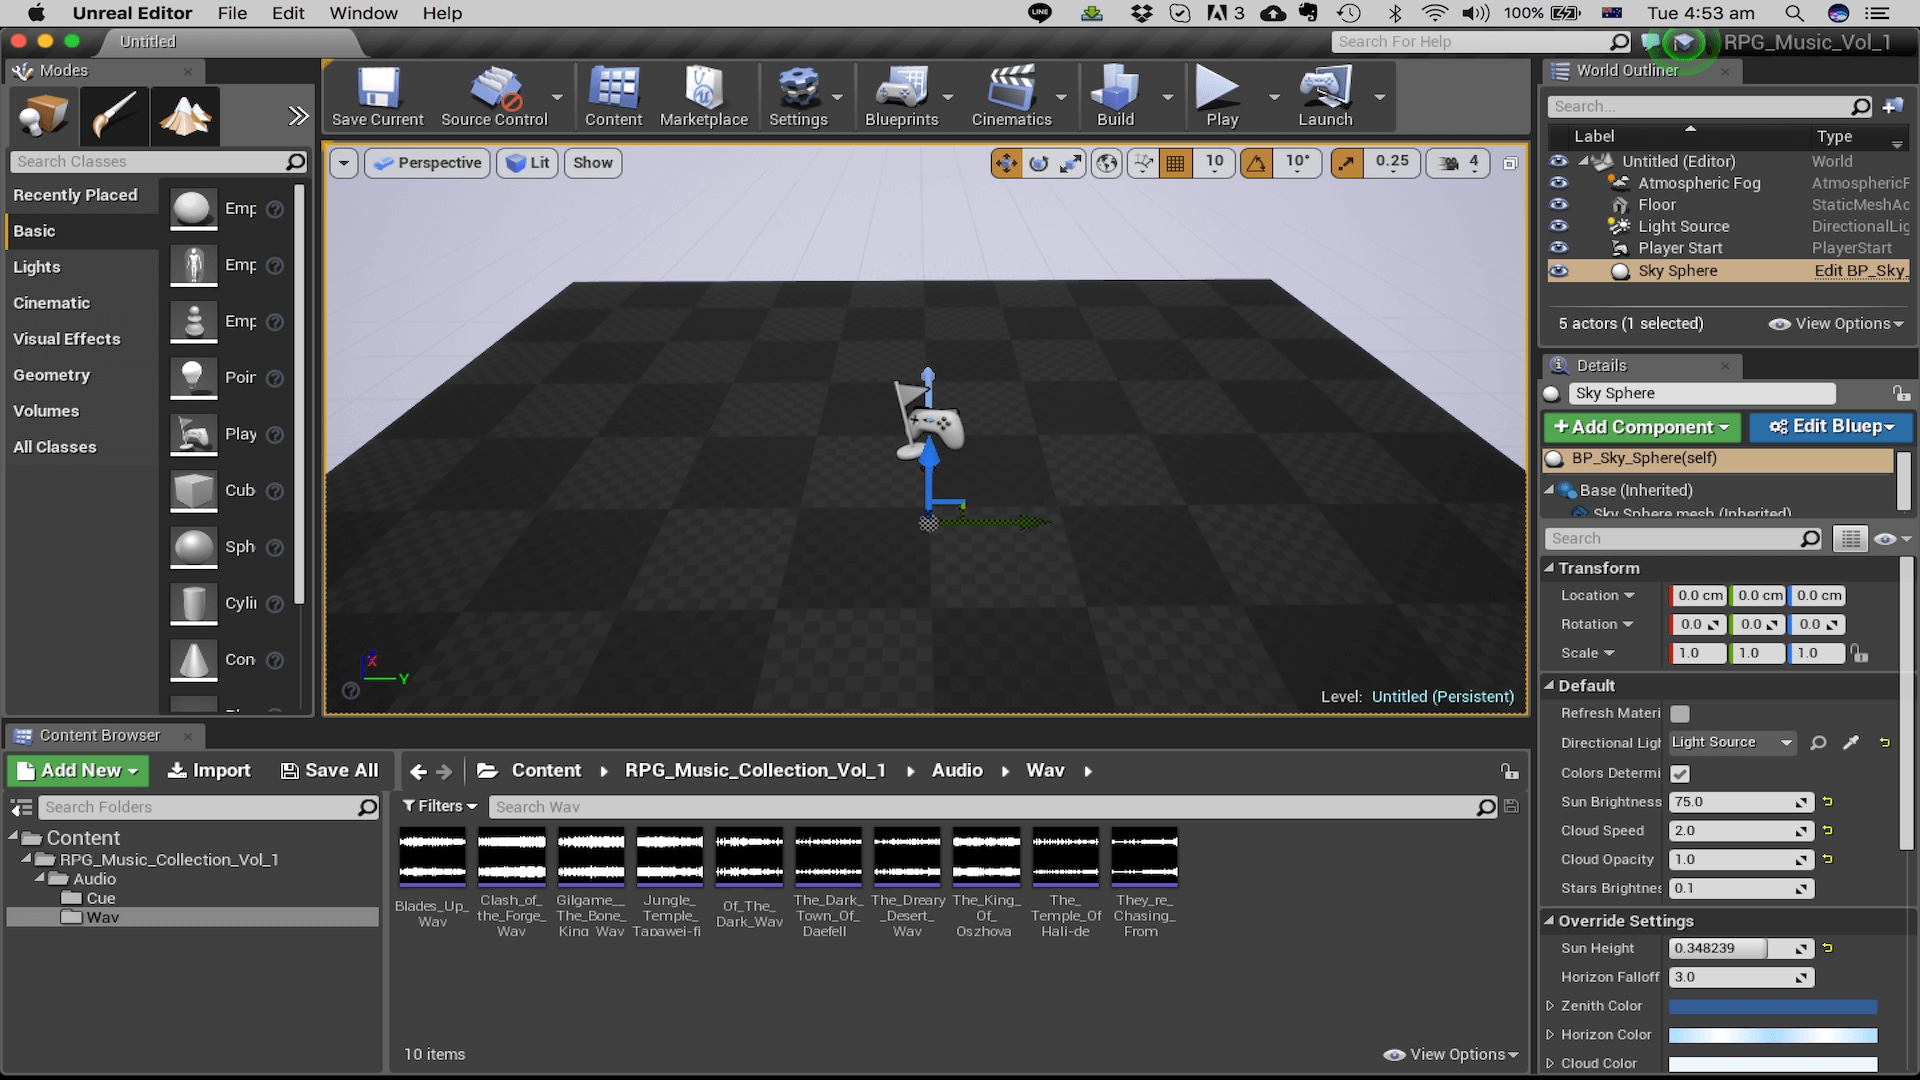Screen dimensions: 1920x1080
Task: Click the Horizon Color swatch
Action: 1773,1036
